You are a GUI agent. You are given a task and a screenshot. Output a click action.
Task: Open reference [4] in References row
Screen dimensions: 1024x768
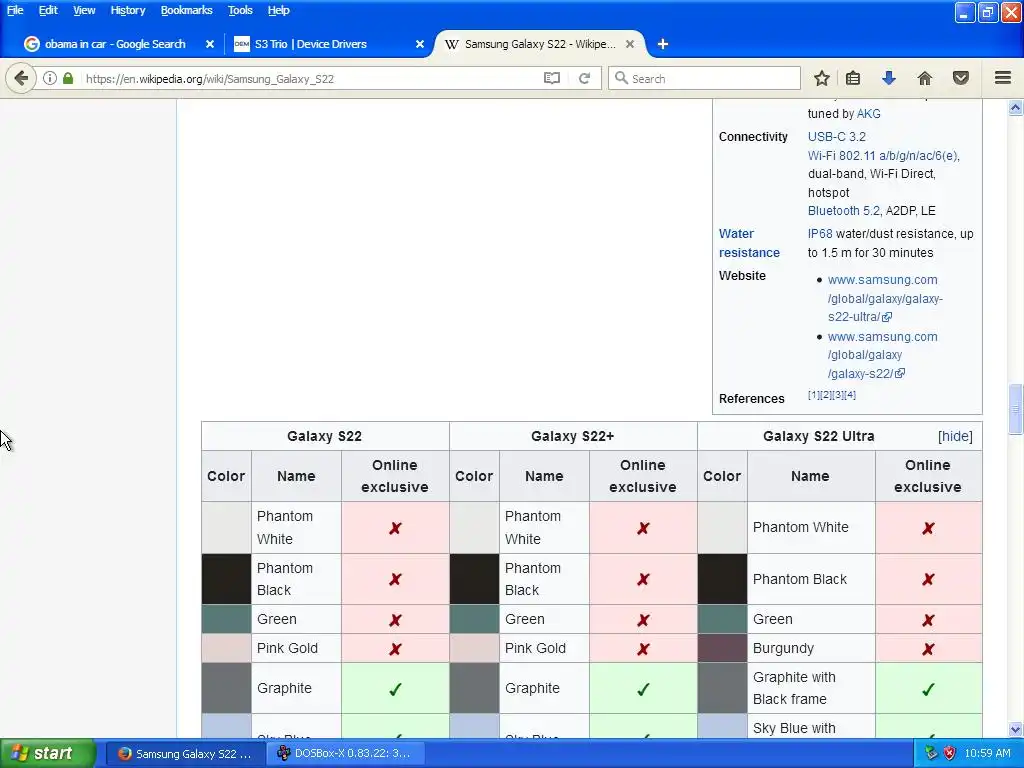click(x=850, y=395)
